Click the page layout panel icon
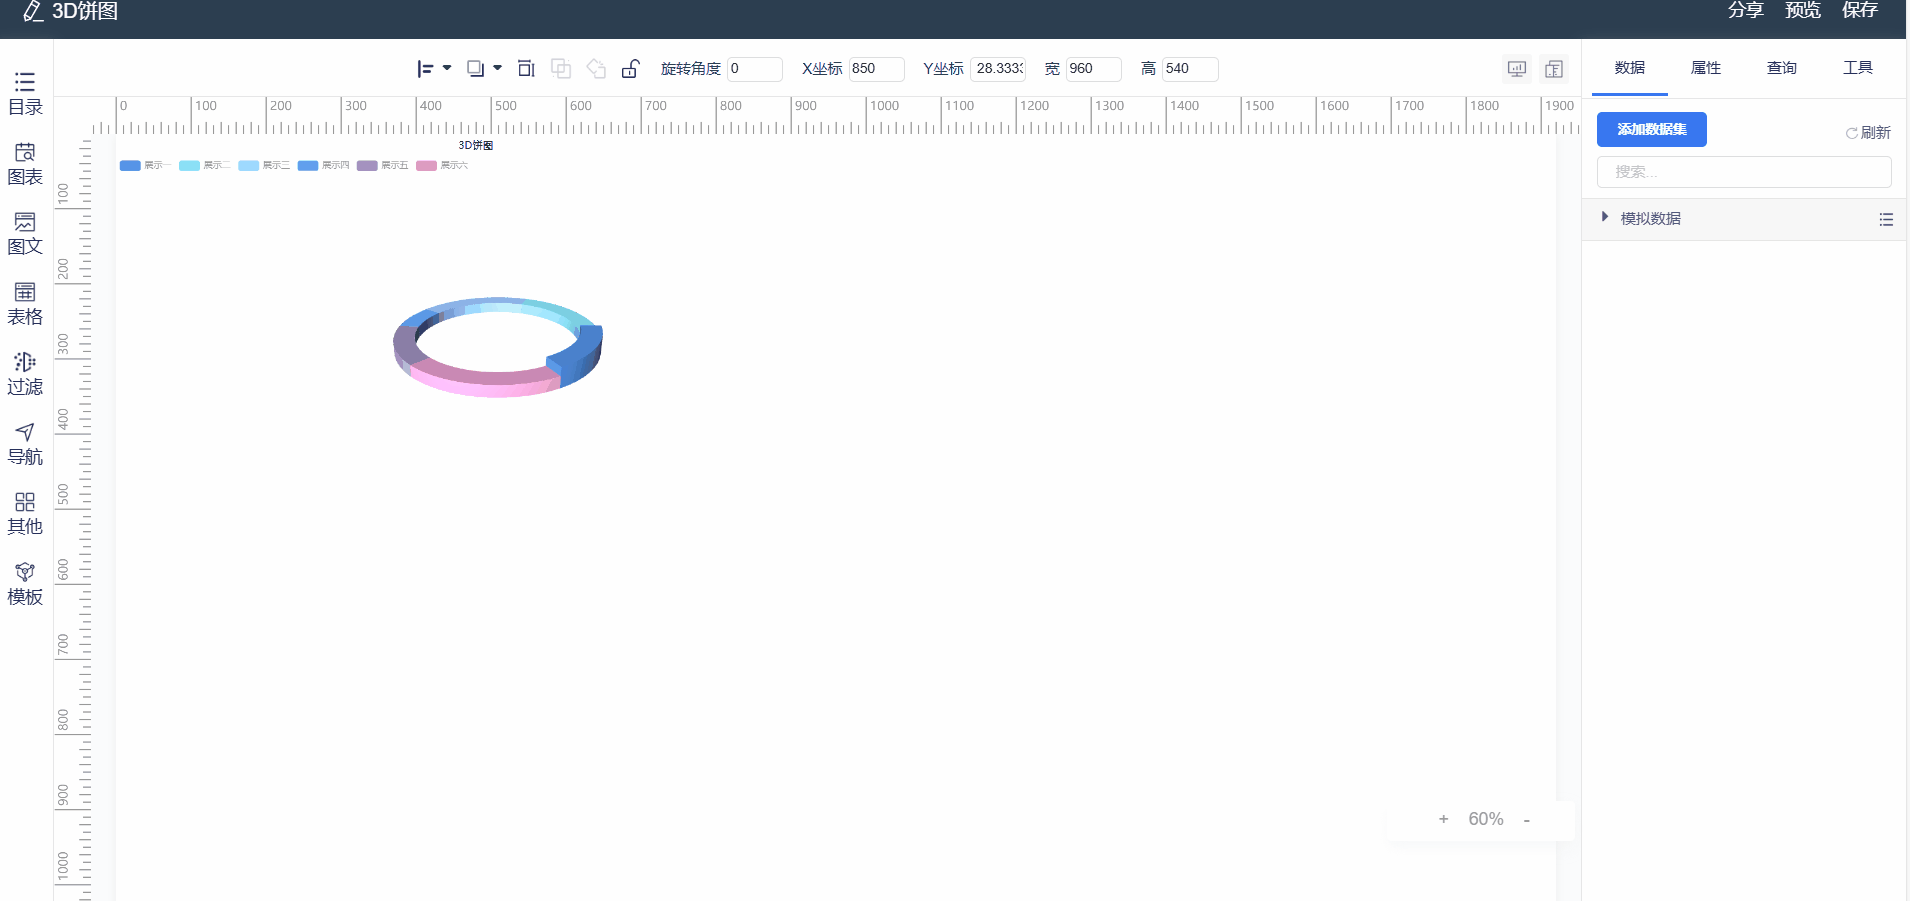Viewport: 1910px width, 901px height. 1554,69
